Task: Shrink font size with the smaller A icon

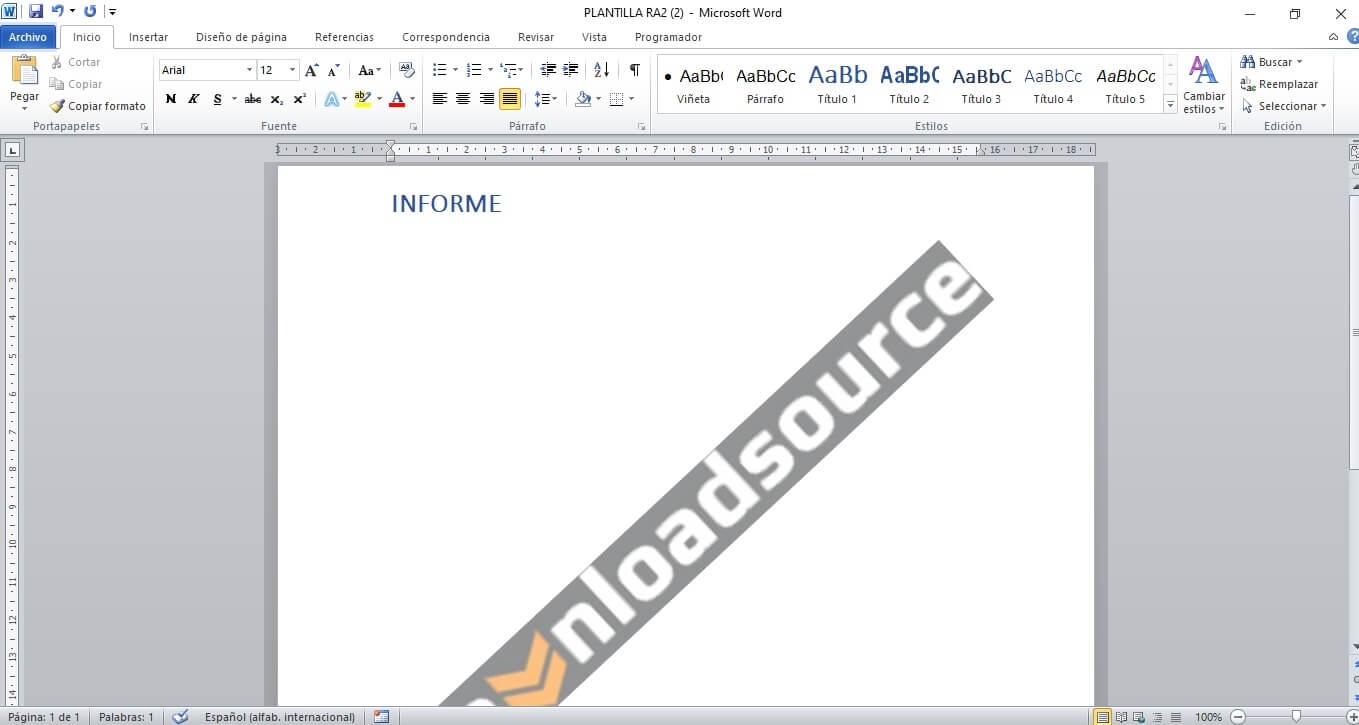Action: click(x=334, y=70)
